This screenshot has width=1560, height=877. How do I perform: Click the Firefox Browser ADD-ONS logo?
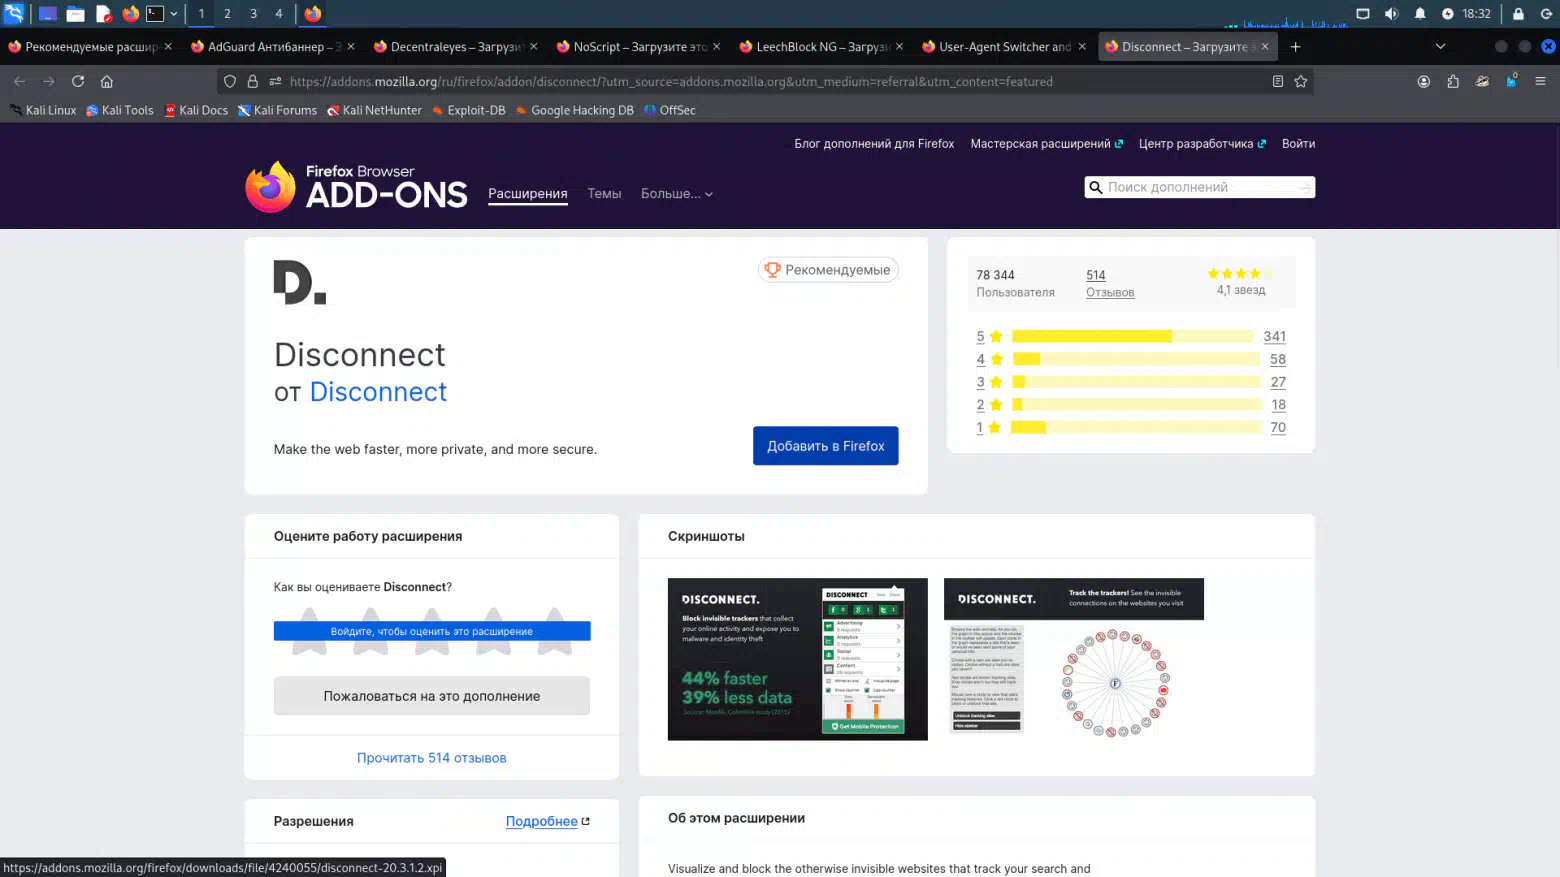[356, 187]
